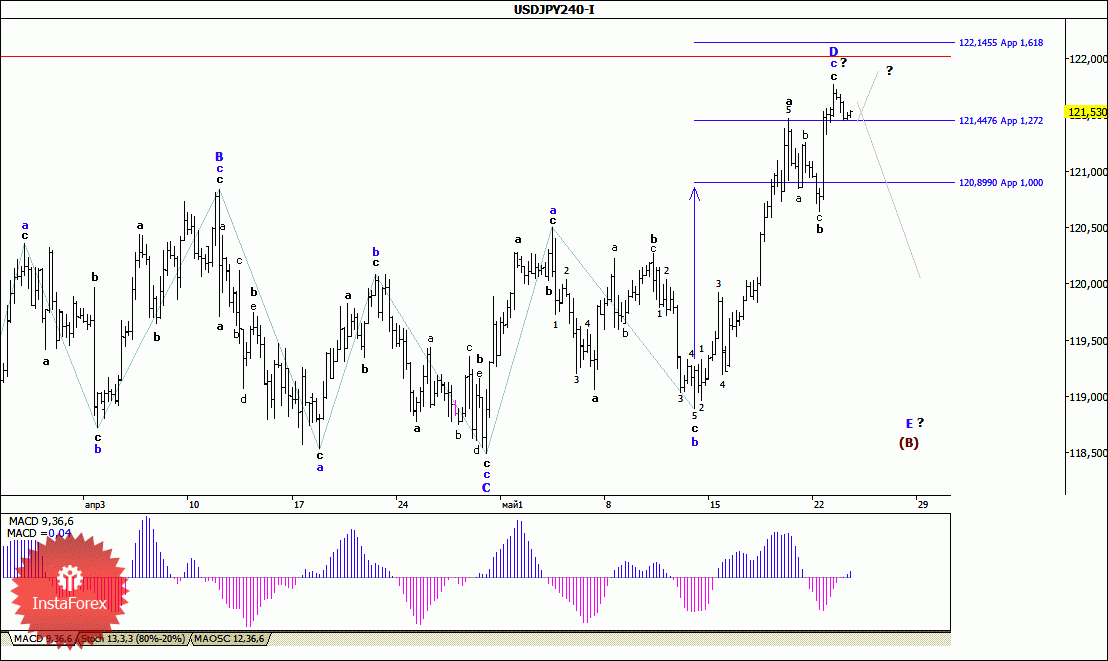Select the 120,8990 App 1,000 Fibonacci label

coord(1001,182)
